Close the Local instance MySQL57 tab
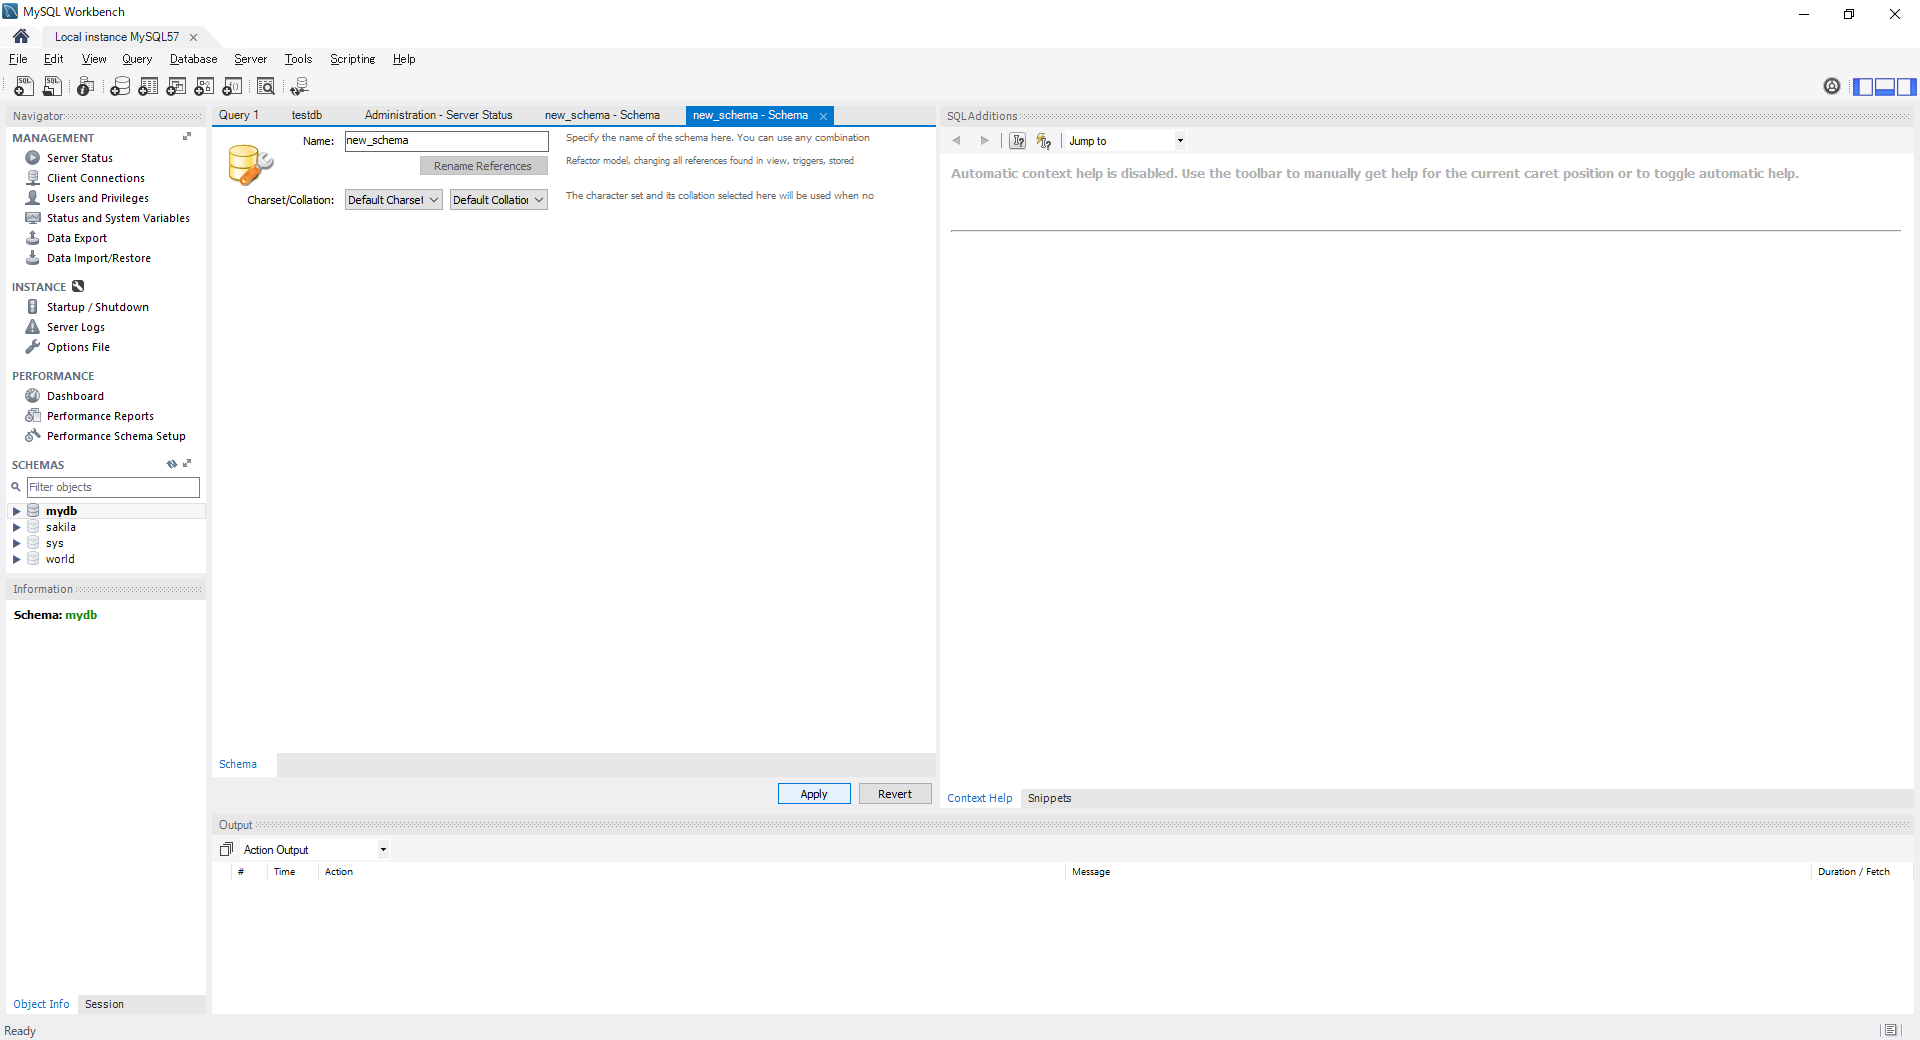The height and width of the screenshot is (1040, 1920). pyautogui.click(x=193, y=37)
